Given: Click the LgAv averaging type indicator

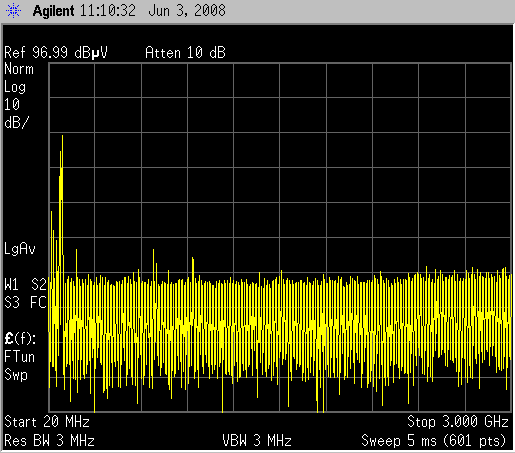Looking at the screenshot, I should (x=20, y=249).
